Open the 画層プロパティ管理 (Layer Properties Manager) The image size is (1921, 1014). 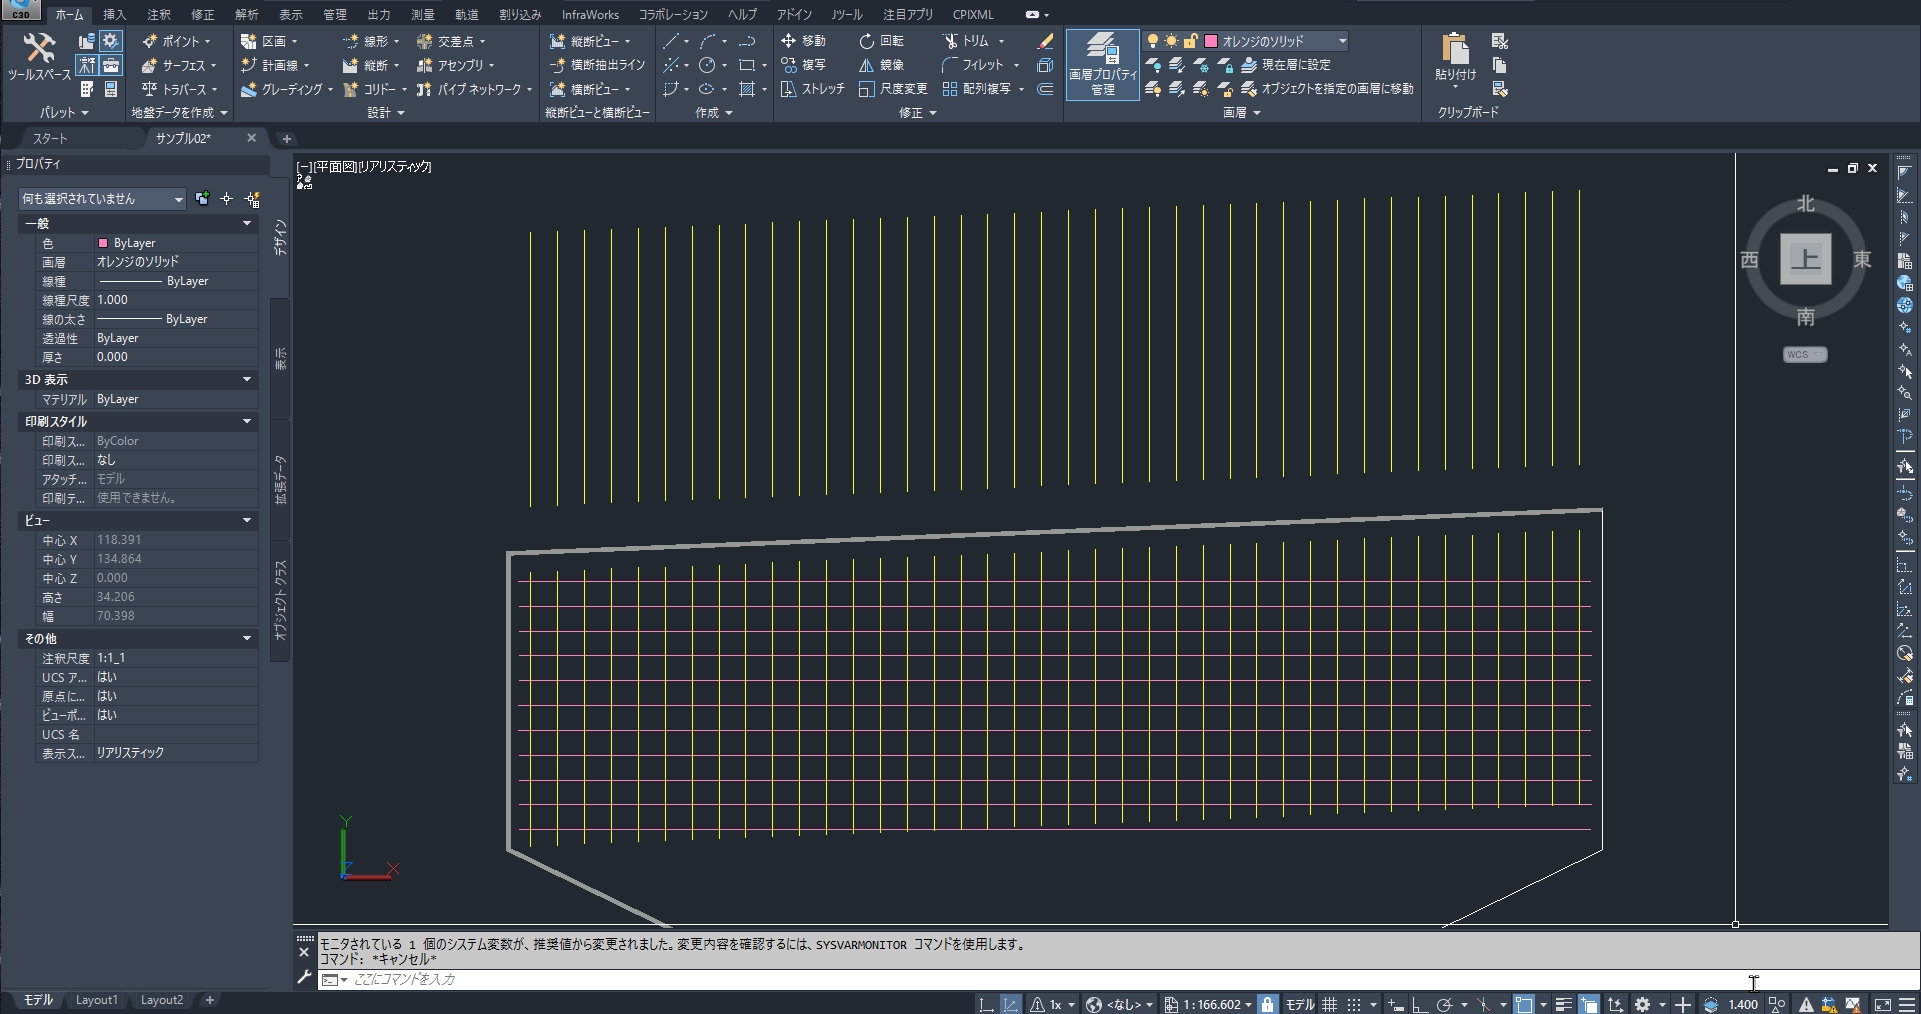[1101, 65]
